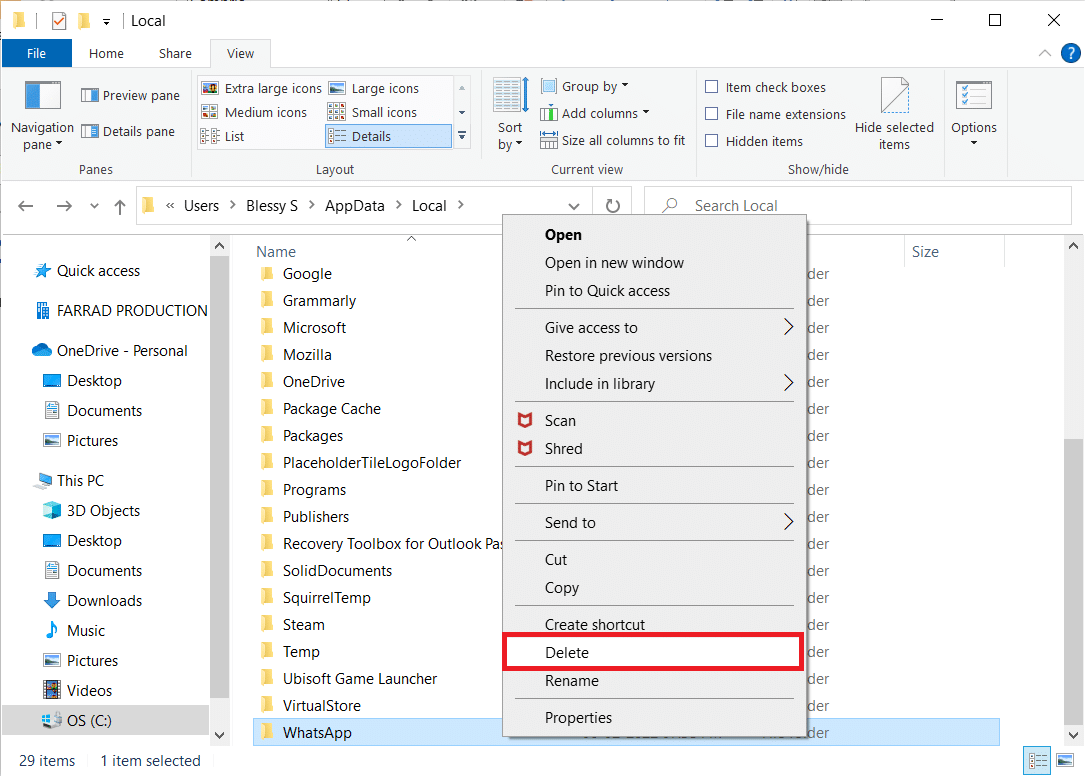Screen dimensions: 1085x776
Task: Sort by the Name column header
Action: 276,252
